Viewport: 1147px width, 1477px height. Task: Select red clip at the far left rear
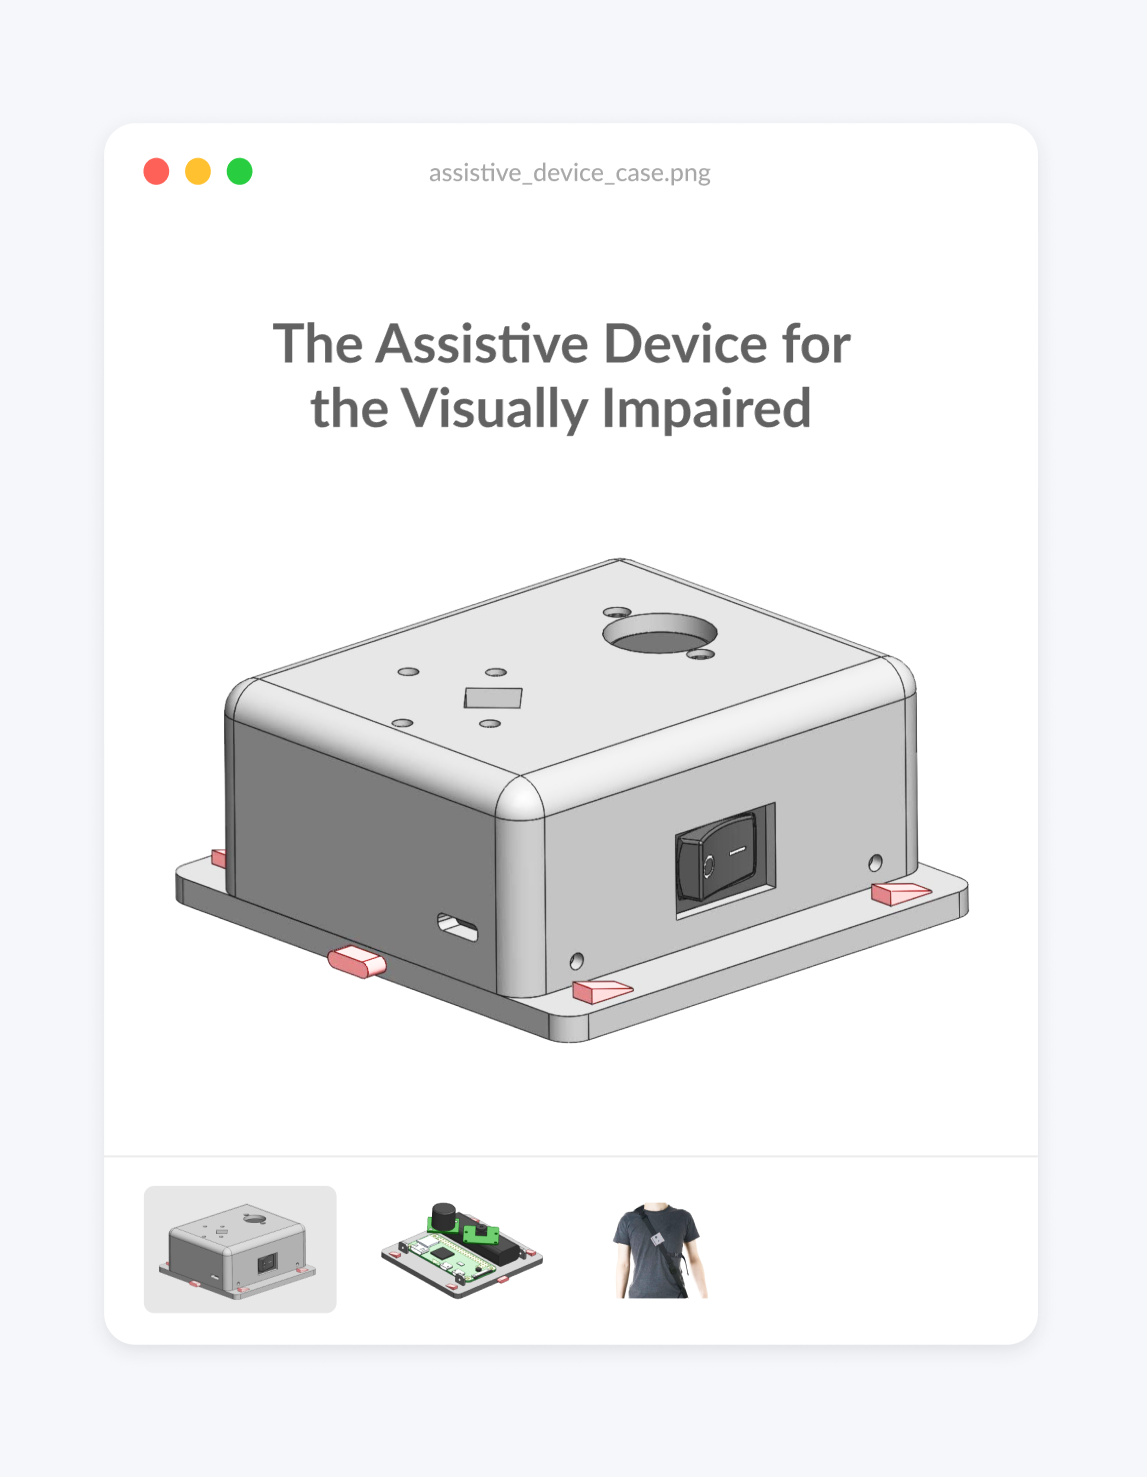[x=219, y=858]
